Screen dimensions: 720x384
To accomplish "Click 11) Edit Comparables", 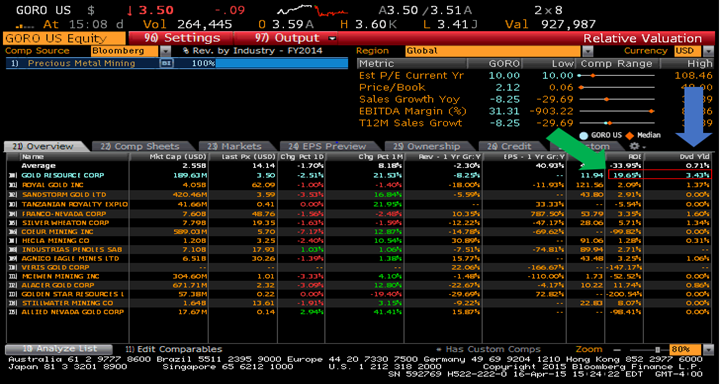I will pos(173,349).
